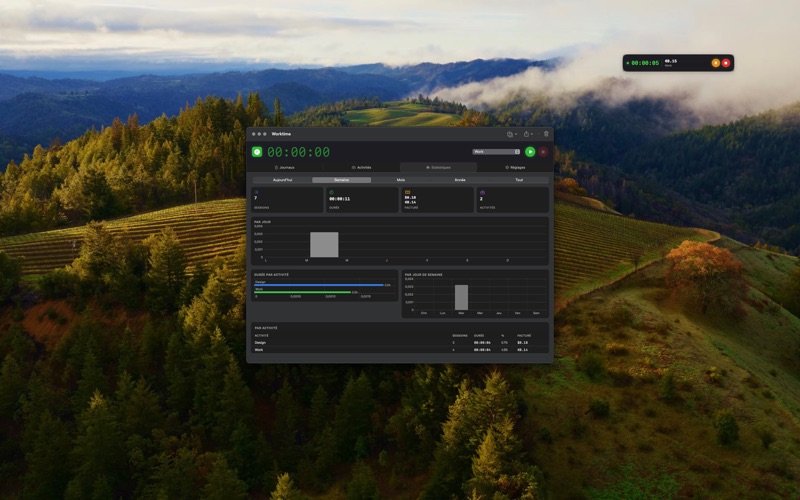Viewport: 800px width, 500px height.
Task: Click the blue Design duration bar
Action: click(319, 285)
